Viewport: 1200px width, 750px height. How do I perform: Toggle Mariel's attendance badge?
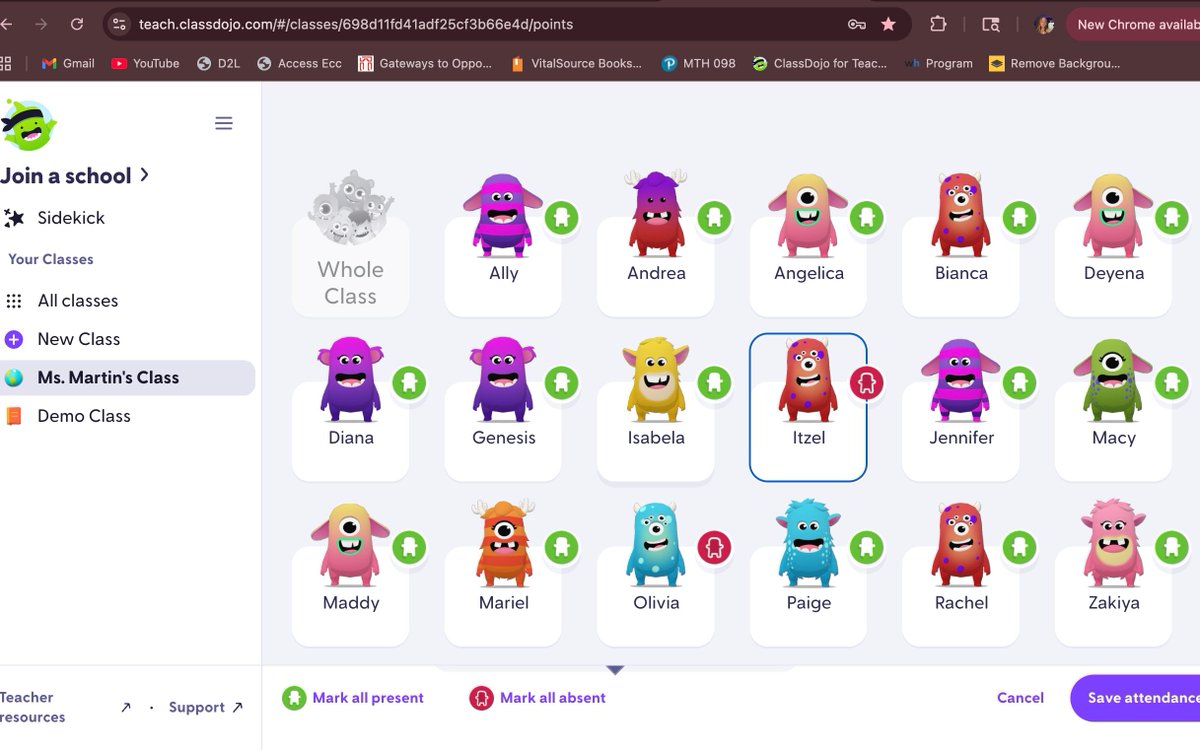562,548
